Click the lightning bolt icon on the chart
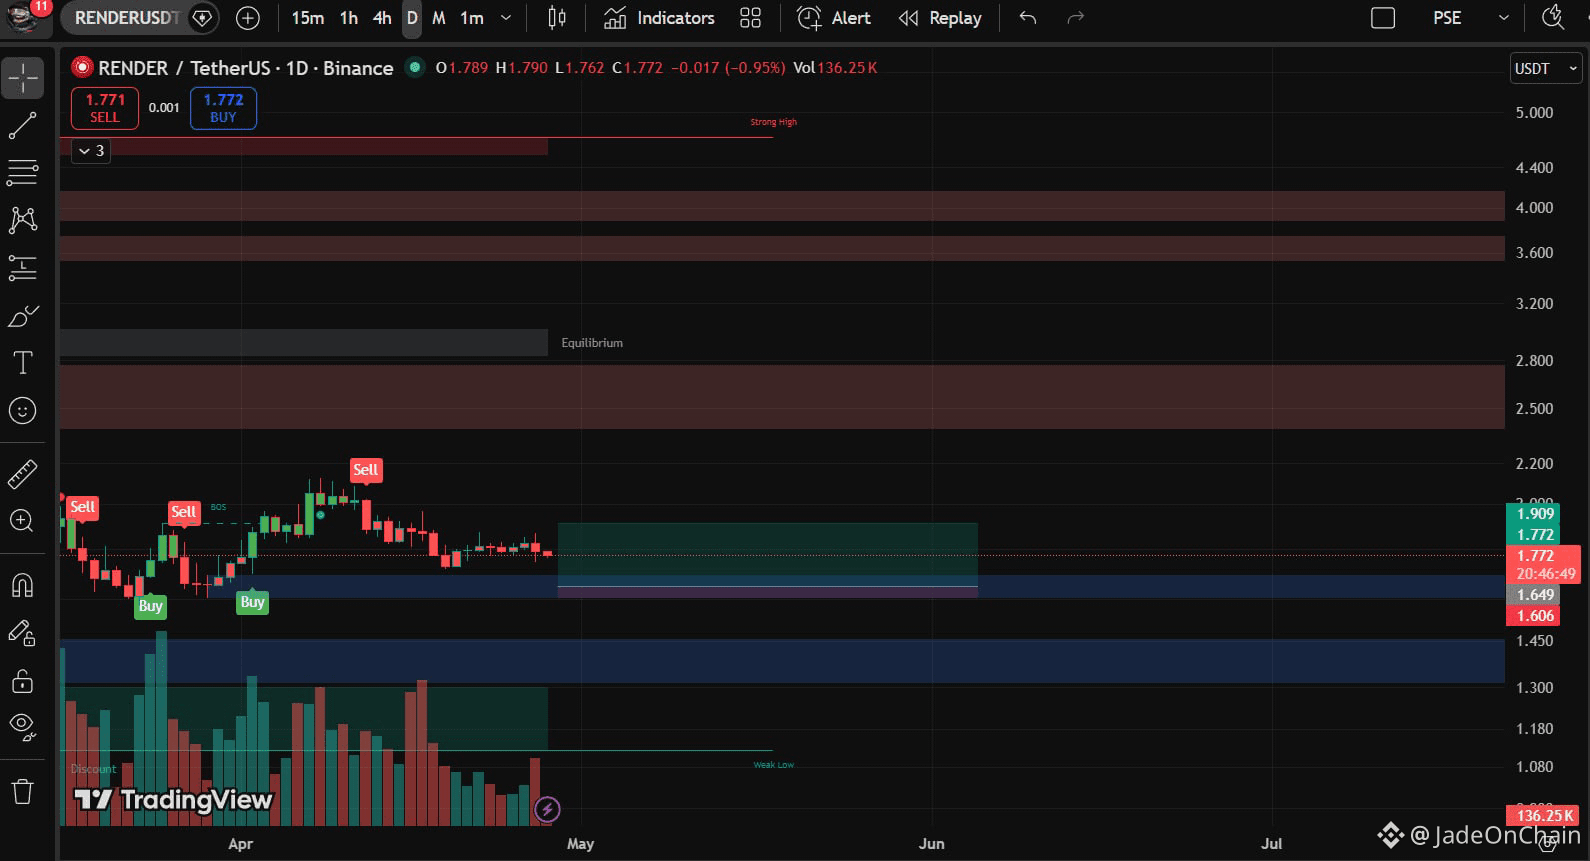The width and height of the screenshot is (1590, 861). [547, 809]
